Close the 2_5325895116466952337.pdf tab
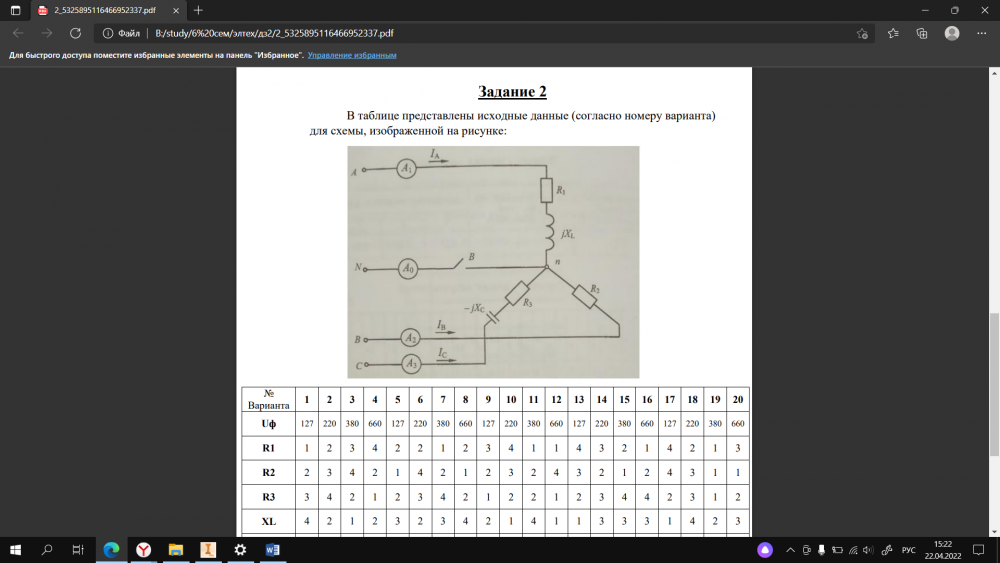1000x563 pixels. tap(176, 10)
